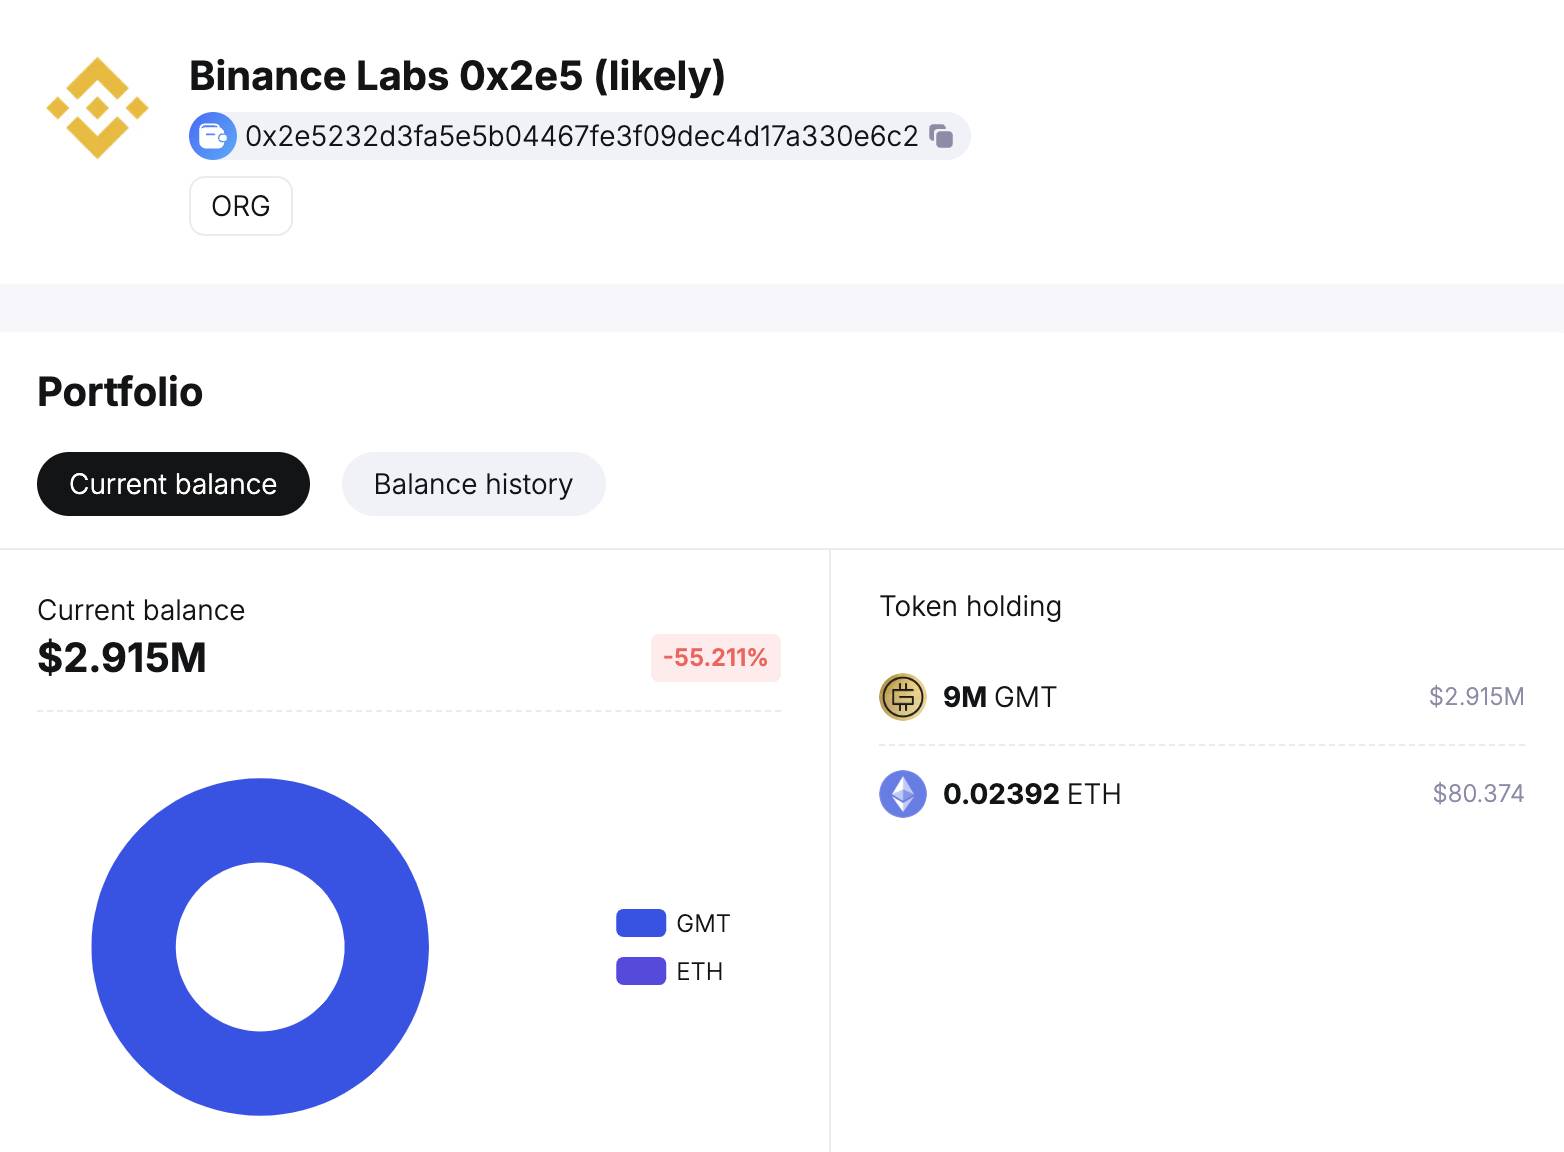Switch to Balance history tab
Image resolution: width=1564 pixels, height=1152 pixels.
473,484
